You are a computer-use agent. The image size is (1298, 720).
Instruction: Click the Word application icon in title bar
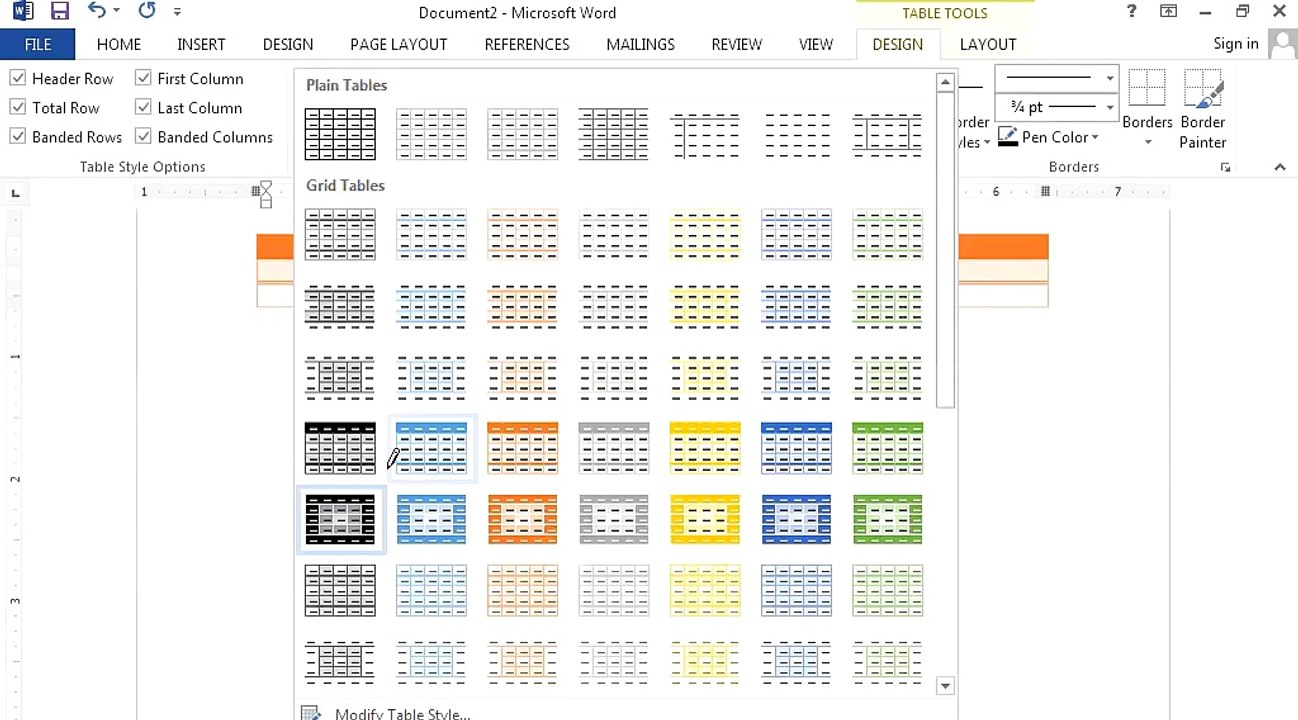coord(21,12)
